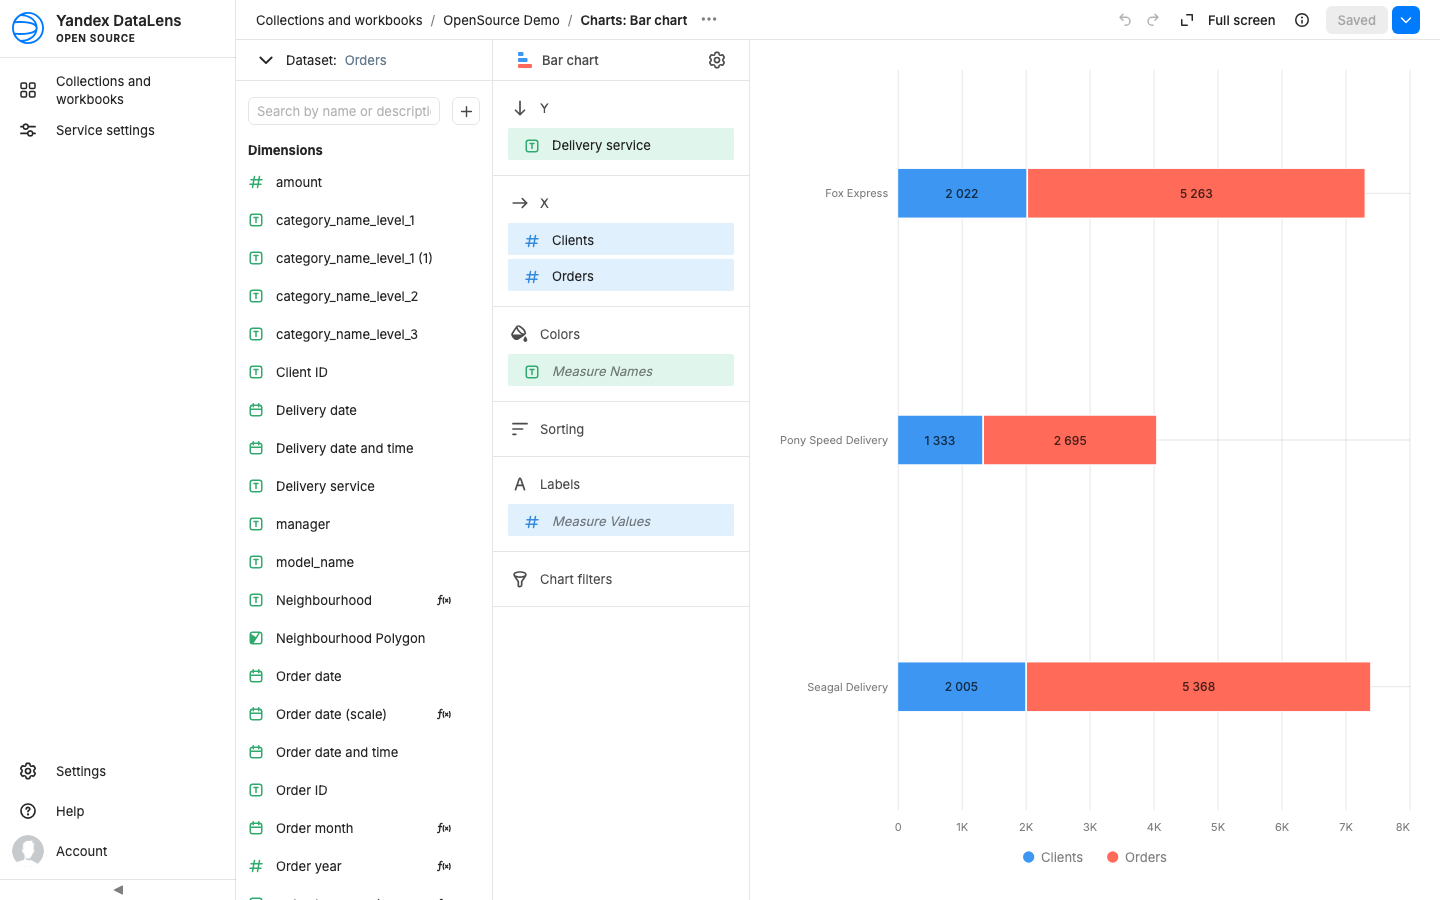Add a field with the plus button
Screen dimensions: 1440x900
click(466, 111)
